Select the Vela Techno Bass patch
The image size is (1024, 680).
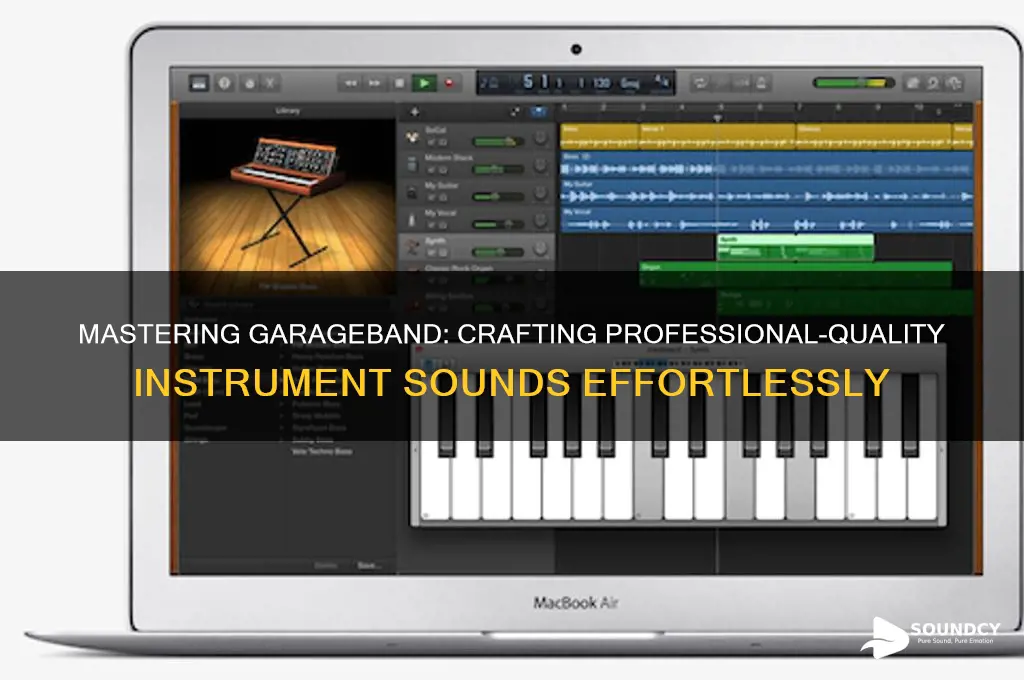[322, 451]
